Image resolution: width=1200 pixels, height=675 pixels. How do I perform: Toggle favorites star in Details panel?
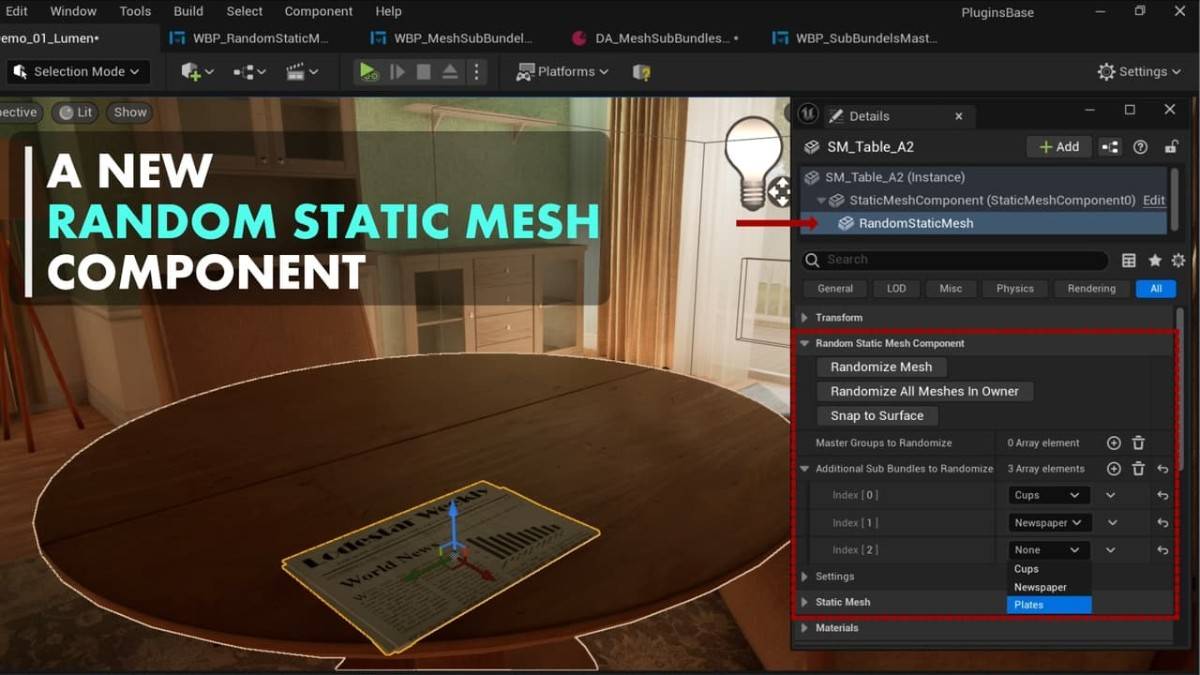click(1155, 260)
